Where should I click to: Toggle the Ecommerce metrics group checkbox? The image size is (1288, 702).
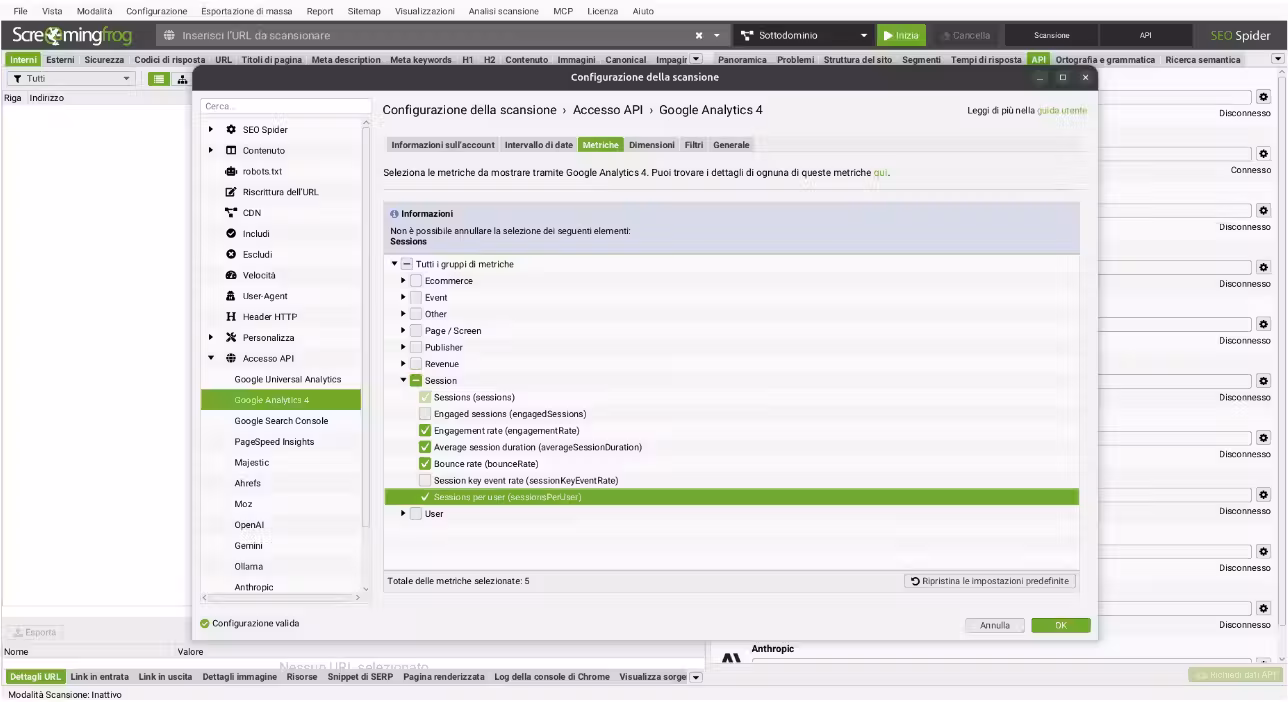(x=416, y=281)
